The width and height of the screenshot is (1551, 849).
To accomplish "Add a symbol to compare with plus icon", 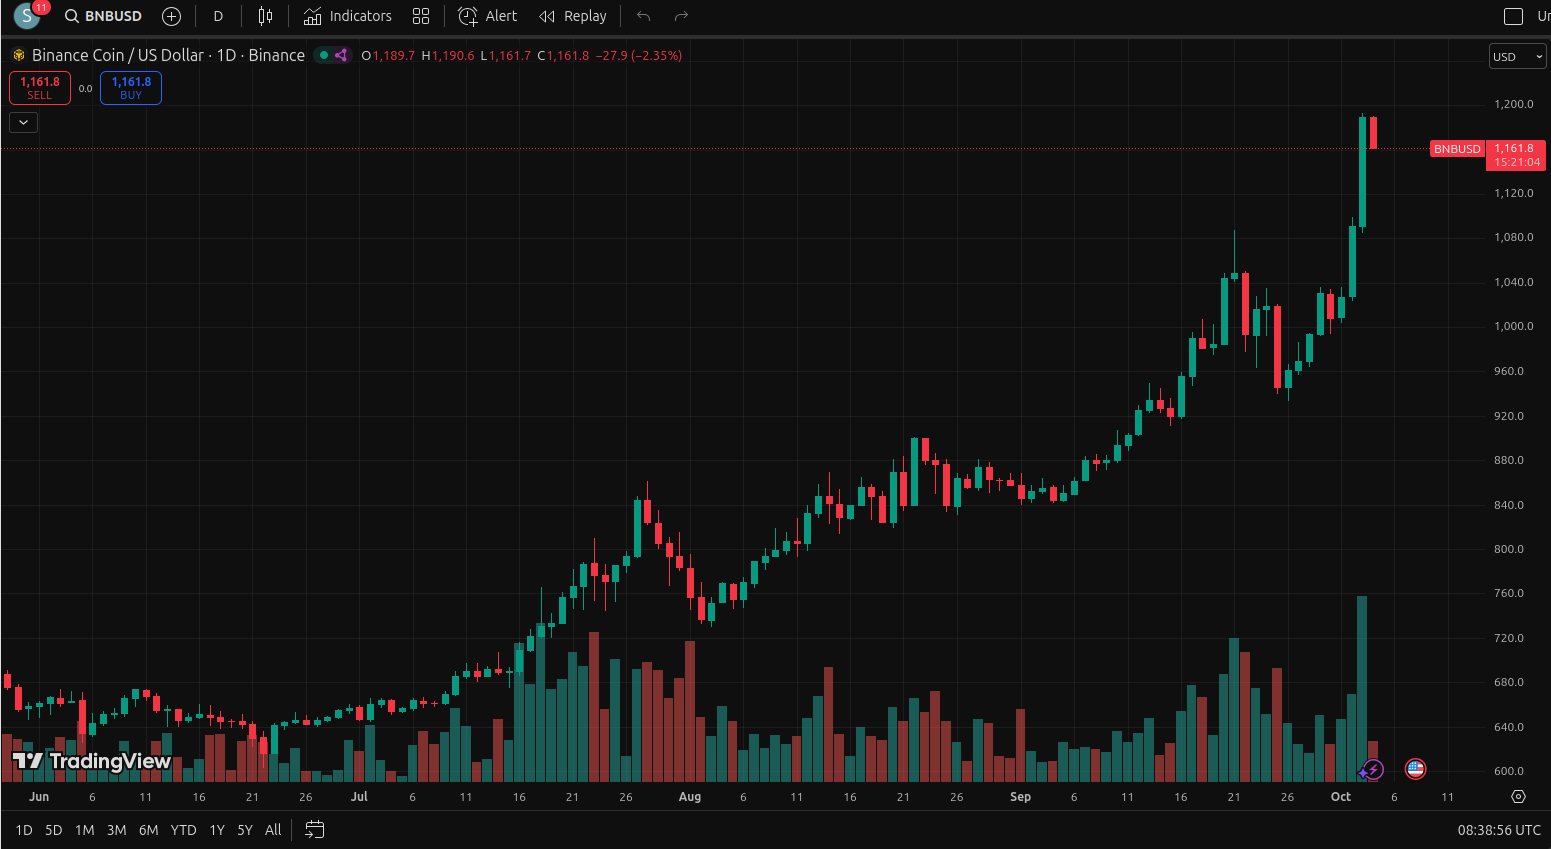I will tap(171, 16).
